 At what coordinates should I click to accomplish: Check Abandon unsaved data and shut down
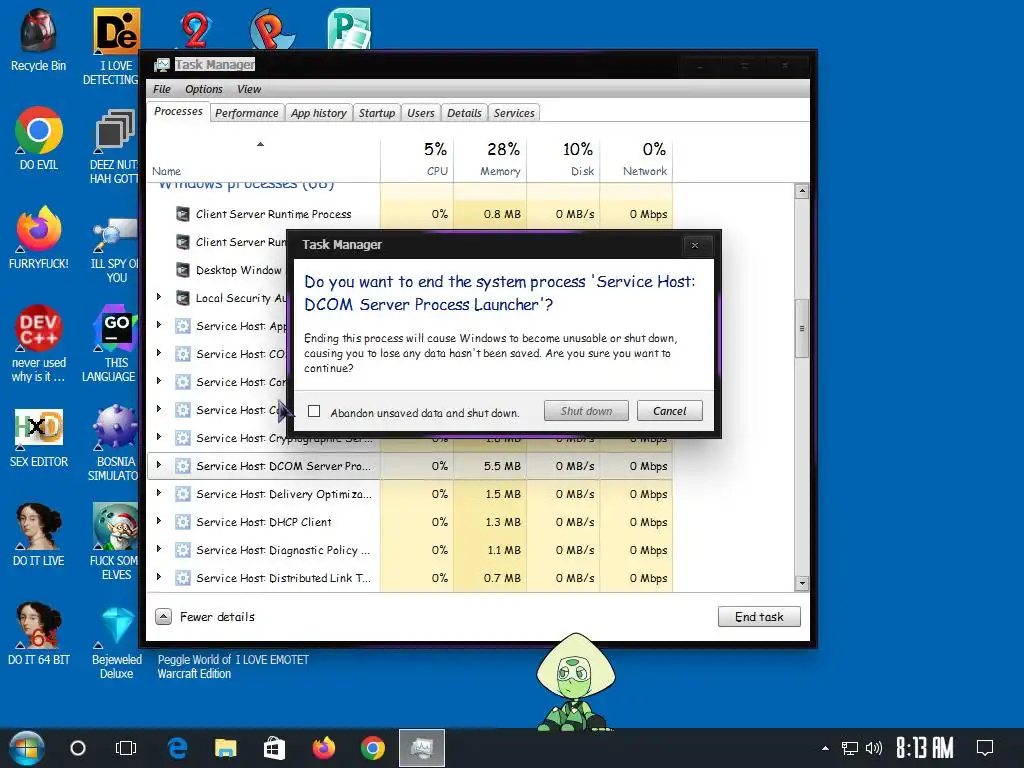coord(314,411)
